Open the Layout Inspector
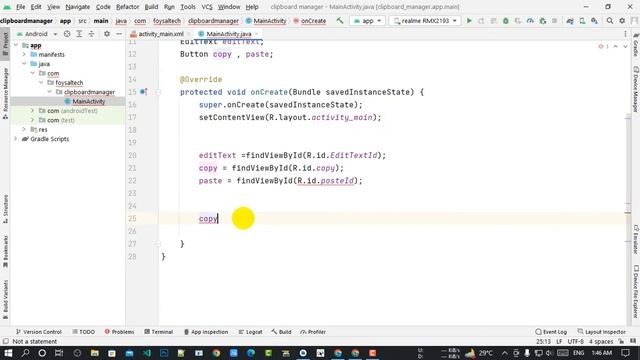 tap(602, 332)
